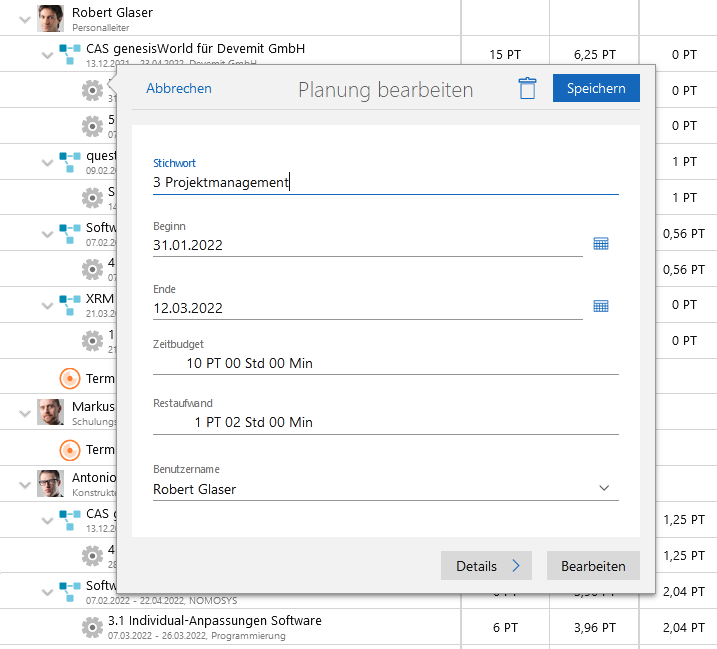Click the orange Termin icon under Robert Glaser

70,379
